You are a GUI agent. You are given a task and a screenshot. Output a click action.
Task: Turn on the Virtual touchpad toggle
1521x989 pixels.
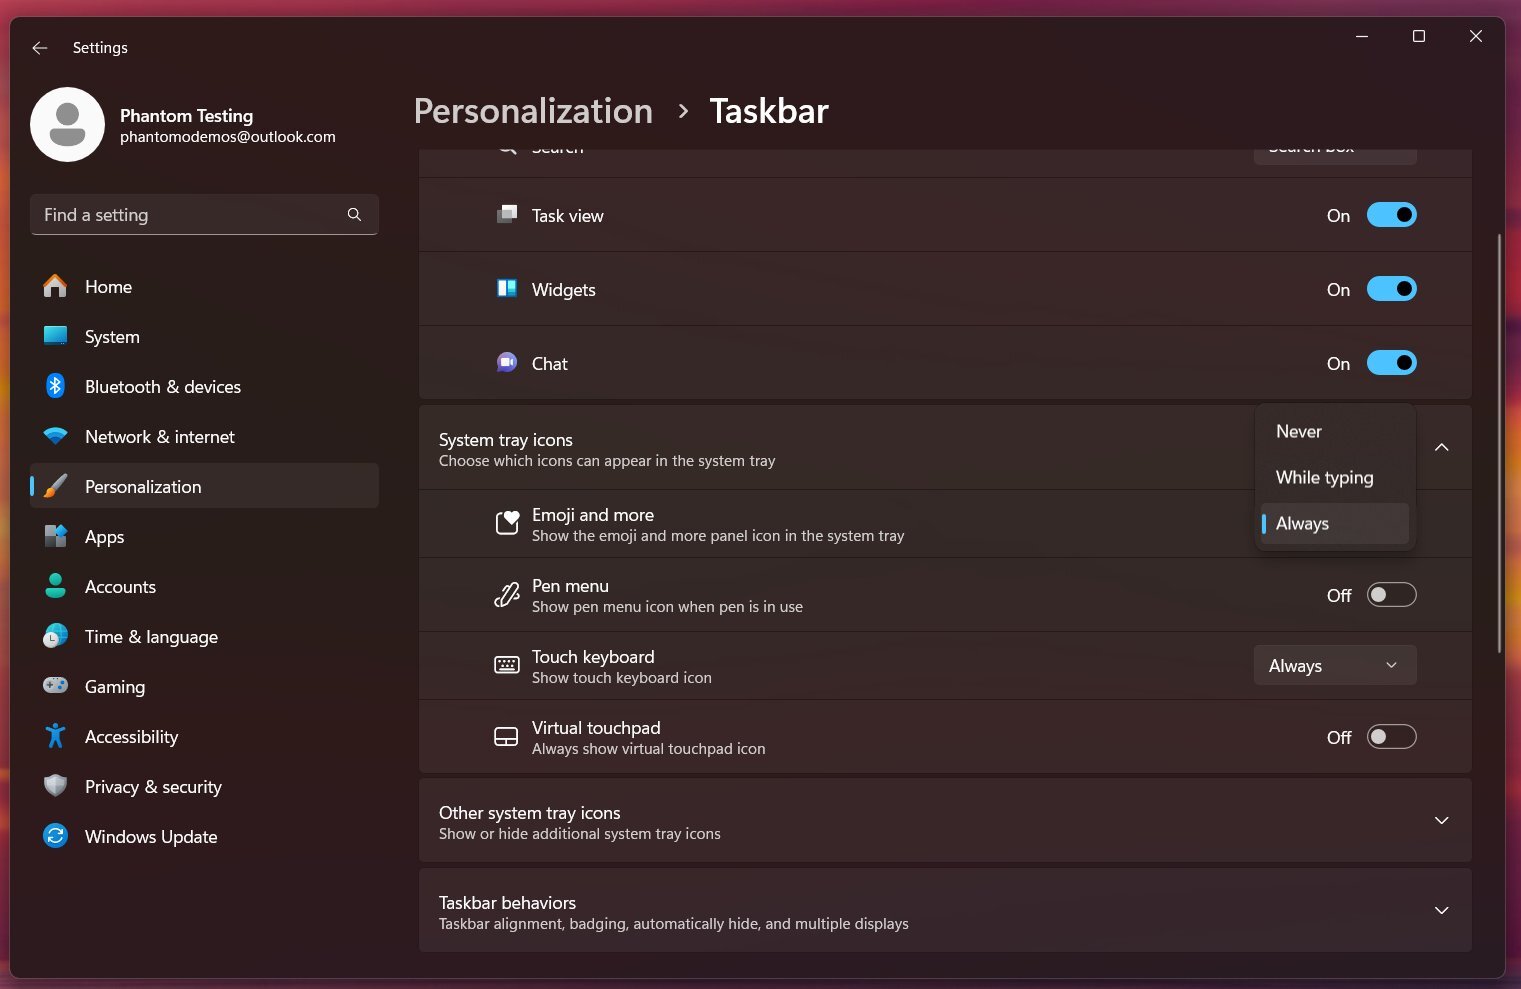(x=1392, y=737)
